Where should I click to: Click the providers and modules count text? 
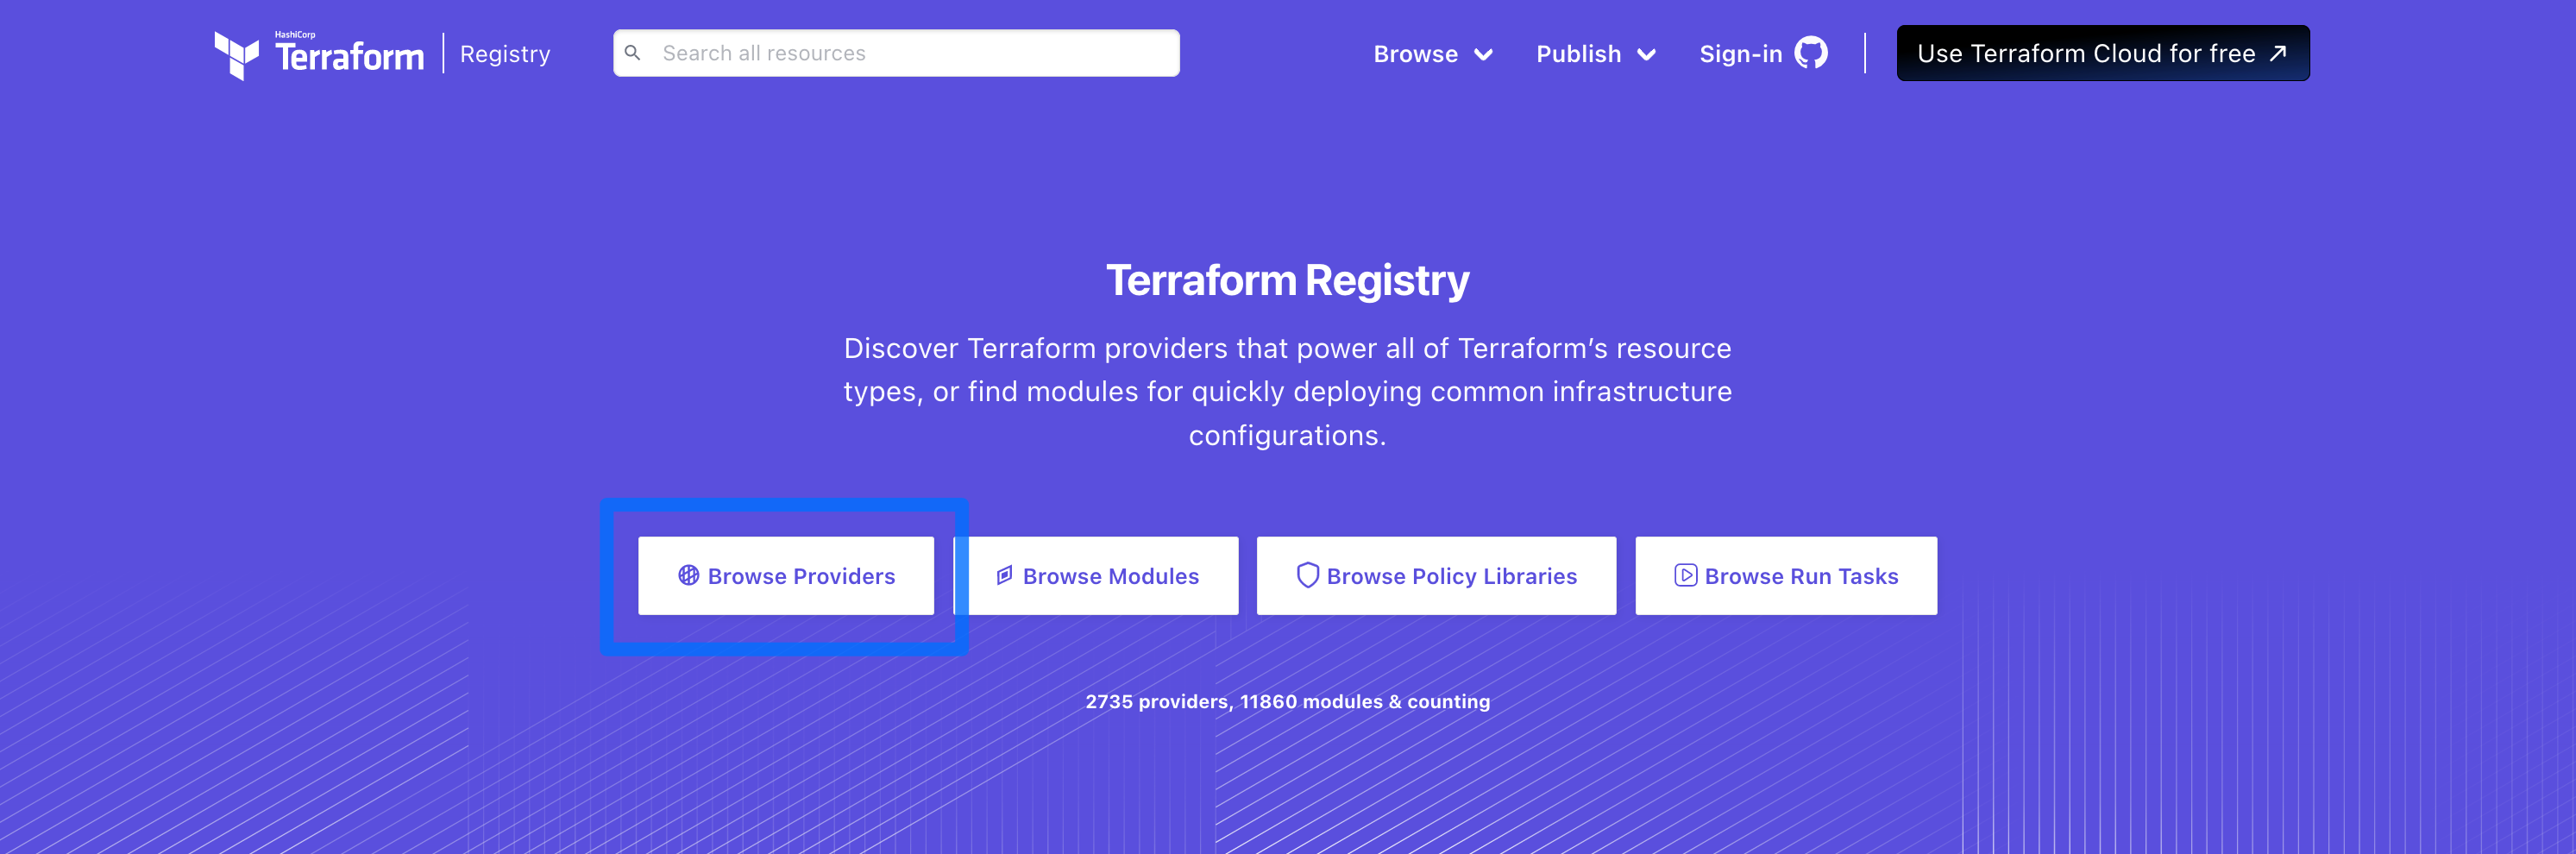click(1288, 701)
